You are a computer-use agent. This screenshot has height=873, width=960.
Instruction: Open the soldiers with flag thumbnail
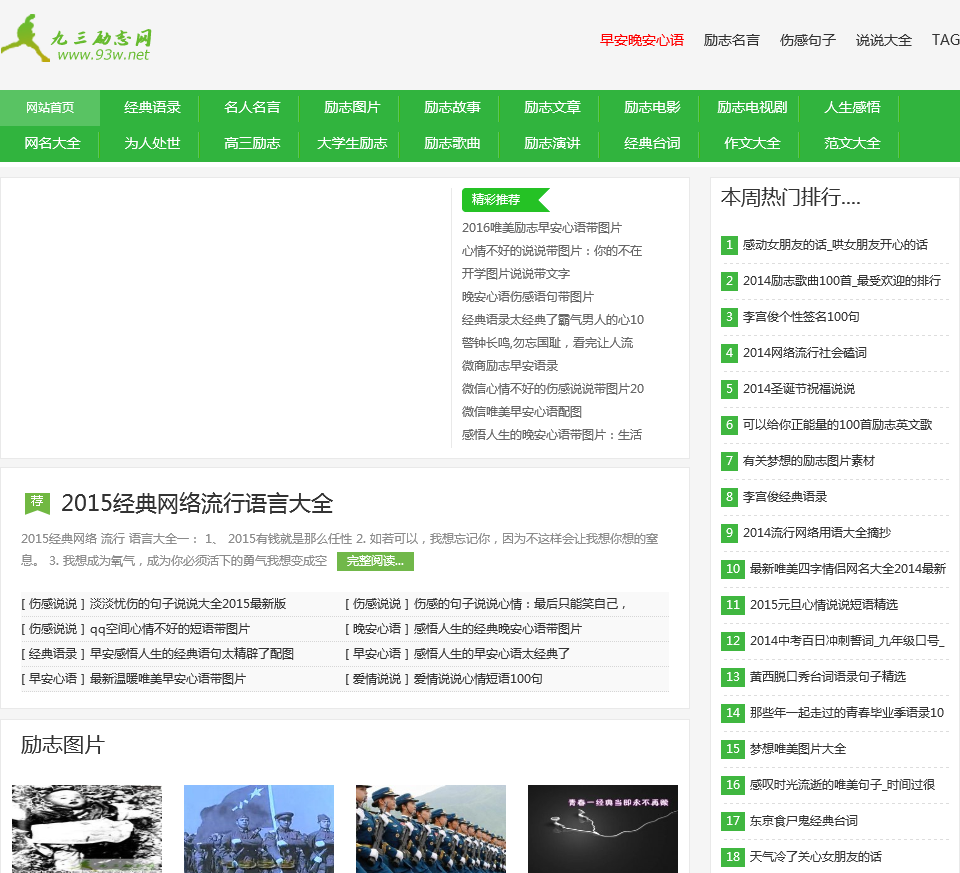click(x=259, y=829)
